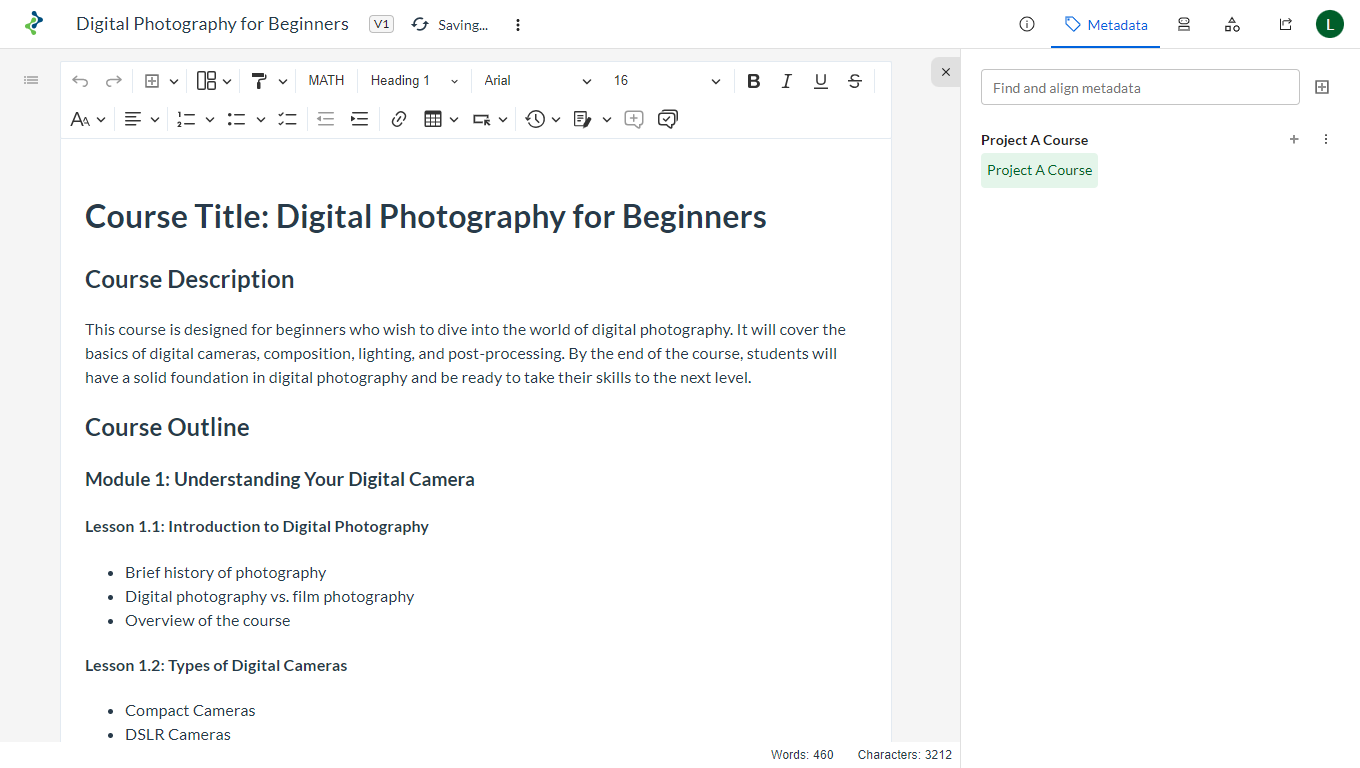Toggle bold formatting
Viewport: 1360px width, 768px height.
(x=754, y=81)
